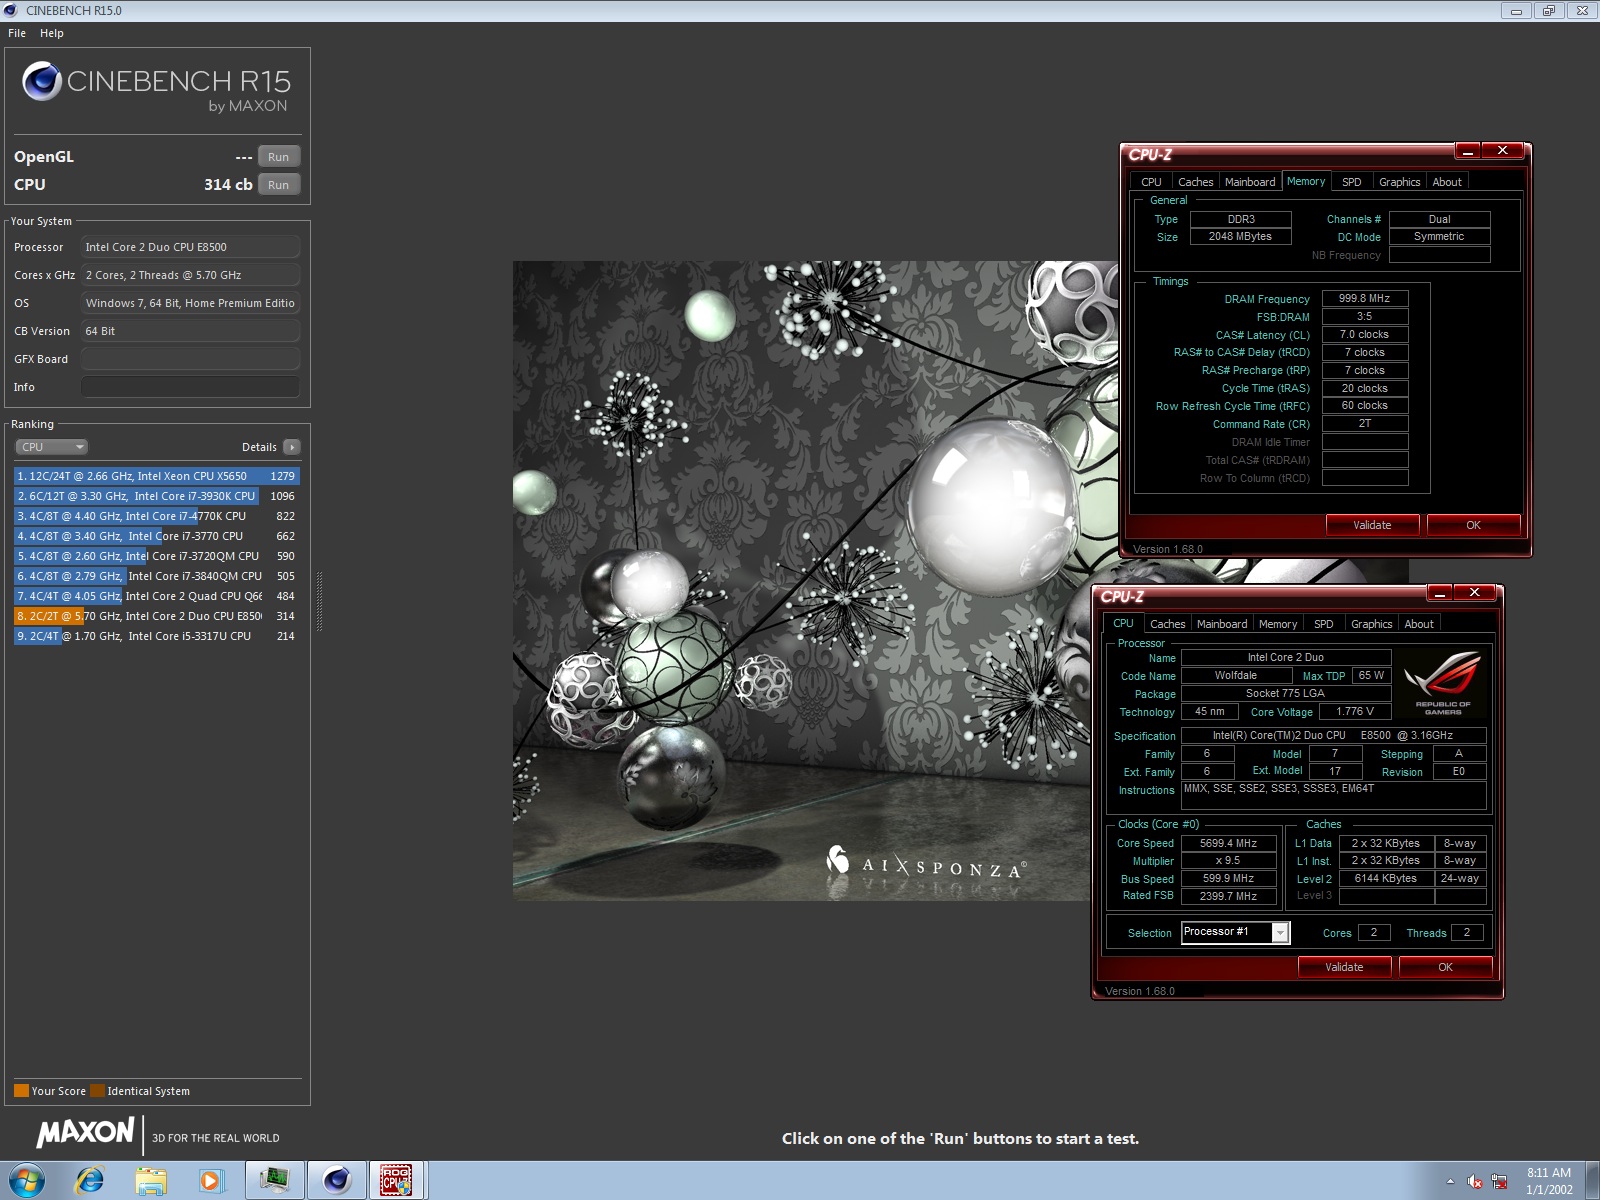The height and width of the screenshot is (1200, 1600).
Task: Open Mainboard tab in upper CPU-Z window
Action: pos(1250,182)
